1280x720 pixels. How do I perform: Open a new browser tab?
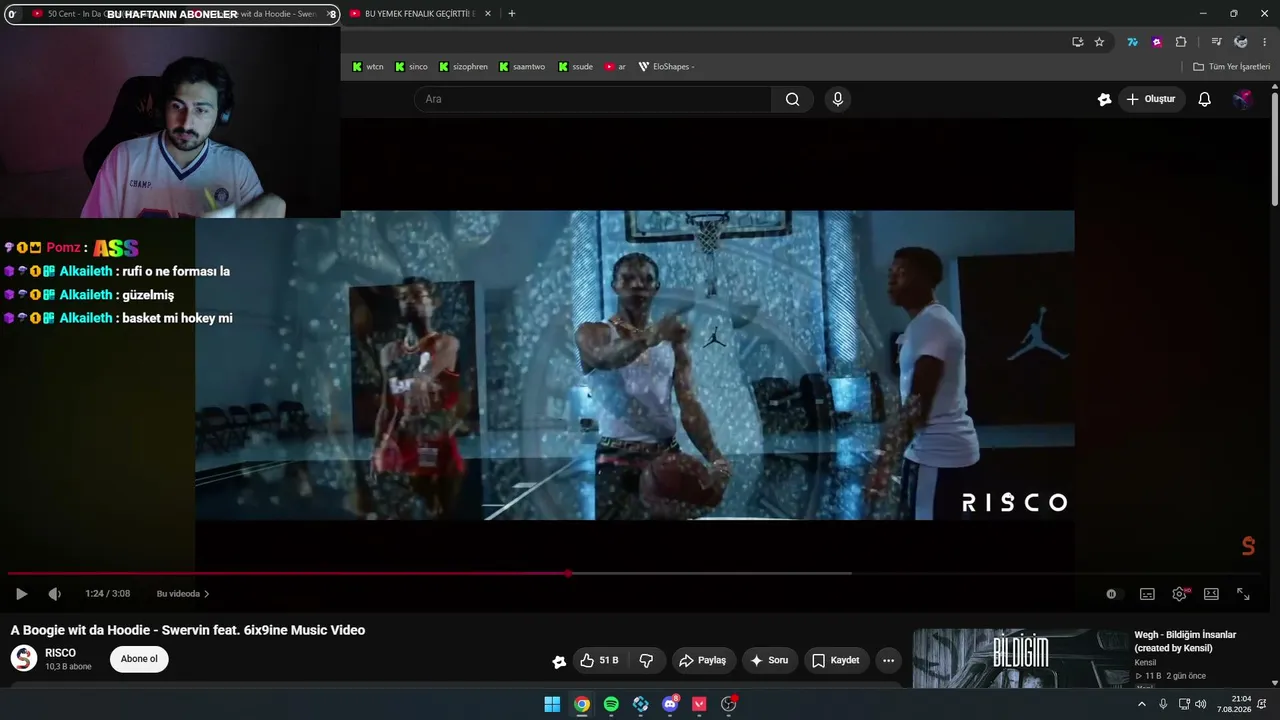coord(512,14)
